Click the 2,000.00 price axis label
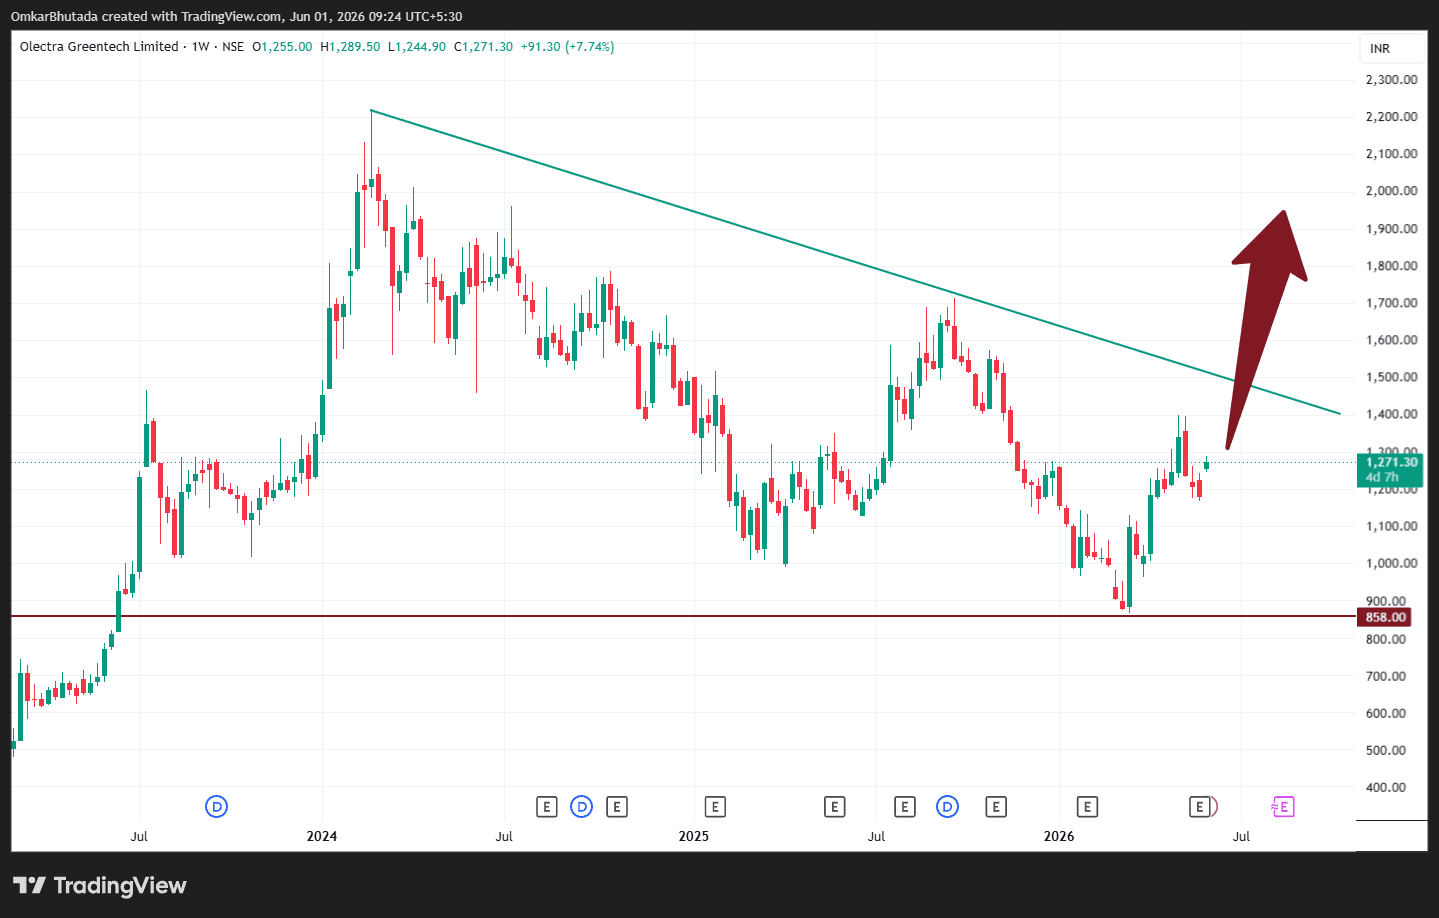The height and width of the screenshot is (918, 1439). coord(1391,191)
